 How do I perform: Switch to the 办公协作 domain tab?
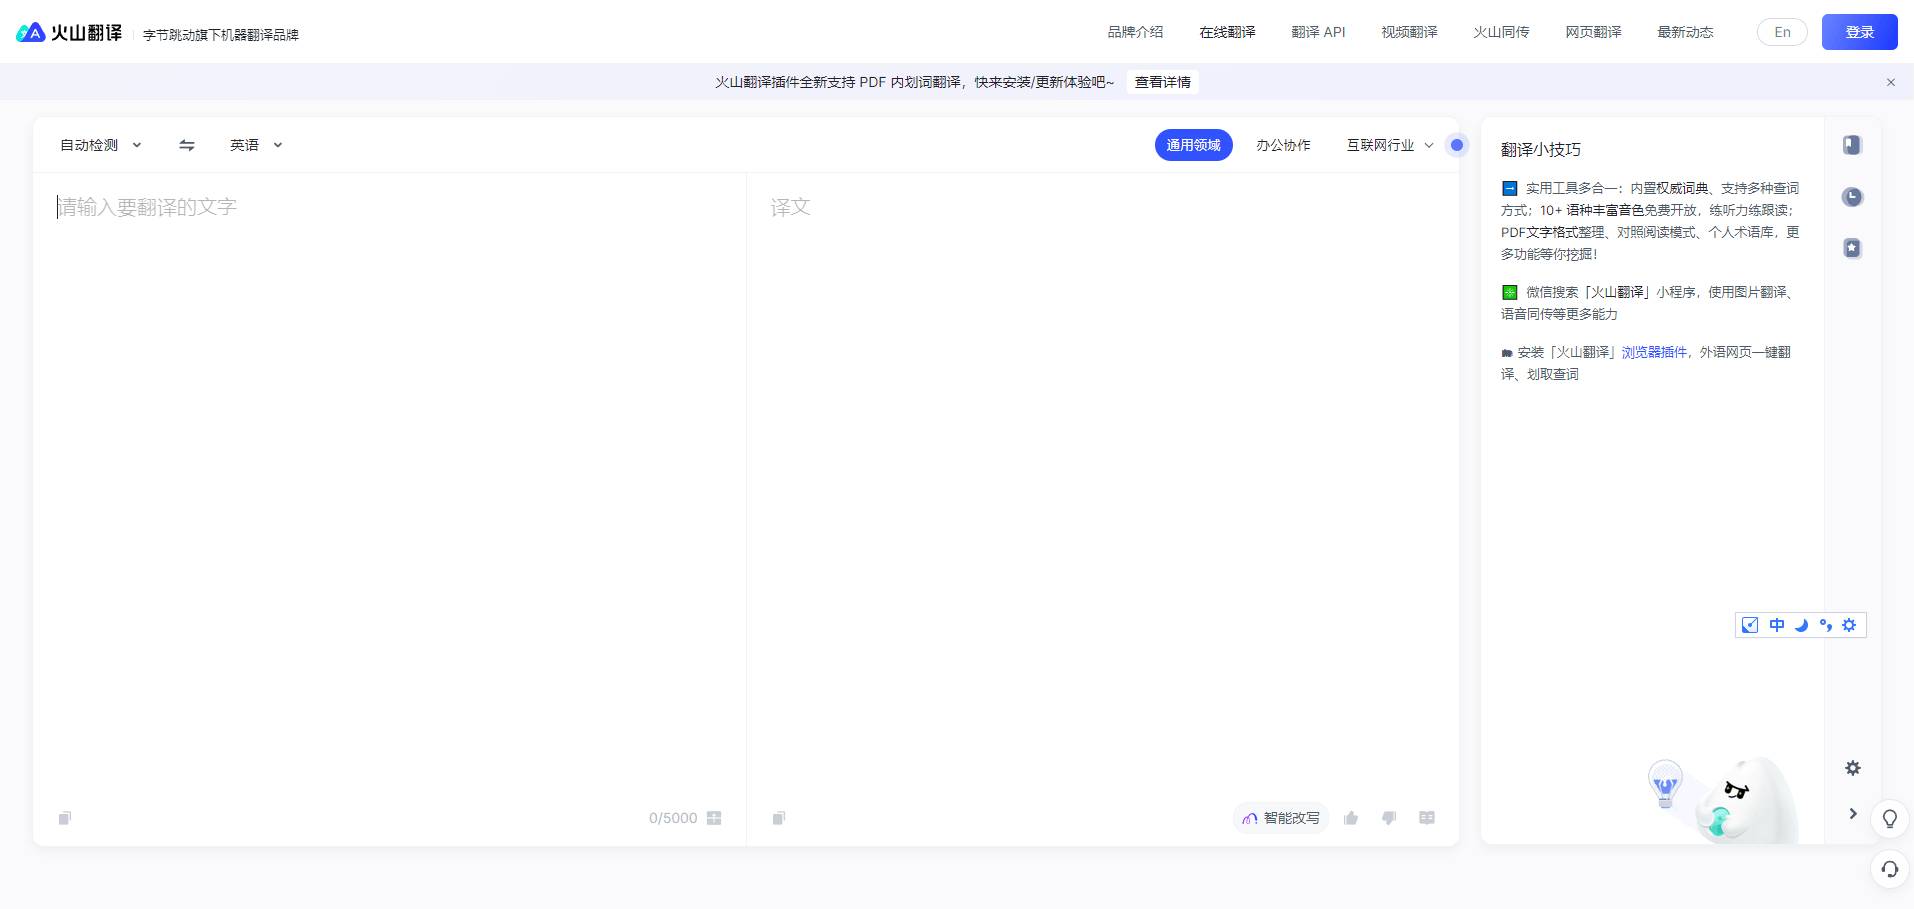coord(1283,145)
